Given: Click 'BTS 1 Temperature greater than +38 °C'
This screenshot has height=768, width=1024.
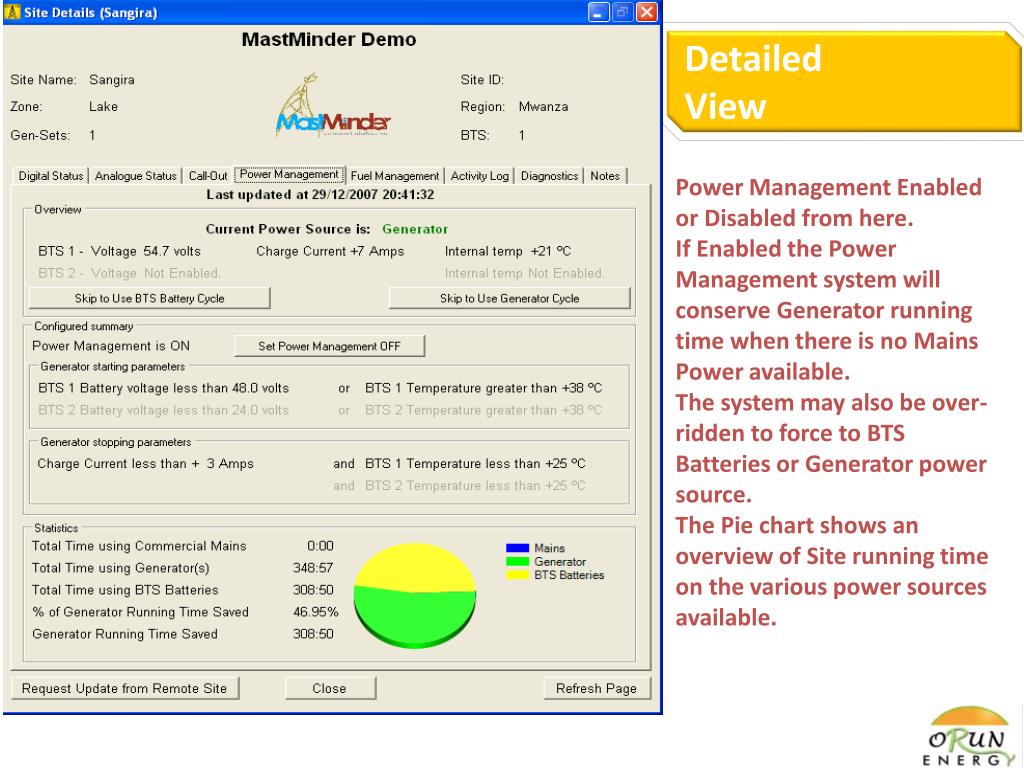Looking at the screenshot, I should coord(483,389).
